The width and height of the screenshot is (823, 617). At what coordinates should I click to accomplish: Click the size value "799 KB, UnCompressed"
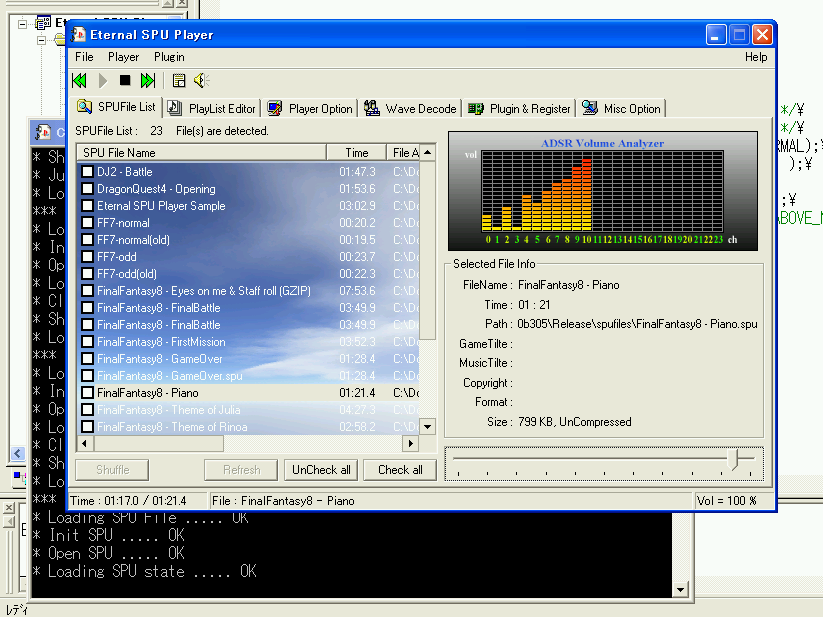[x=575, y=422]
